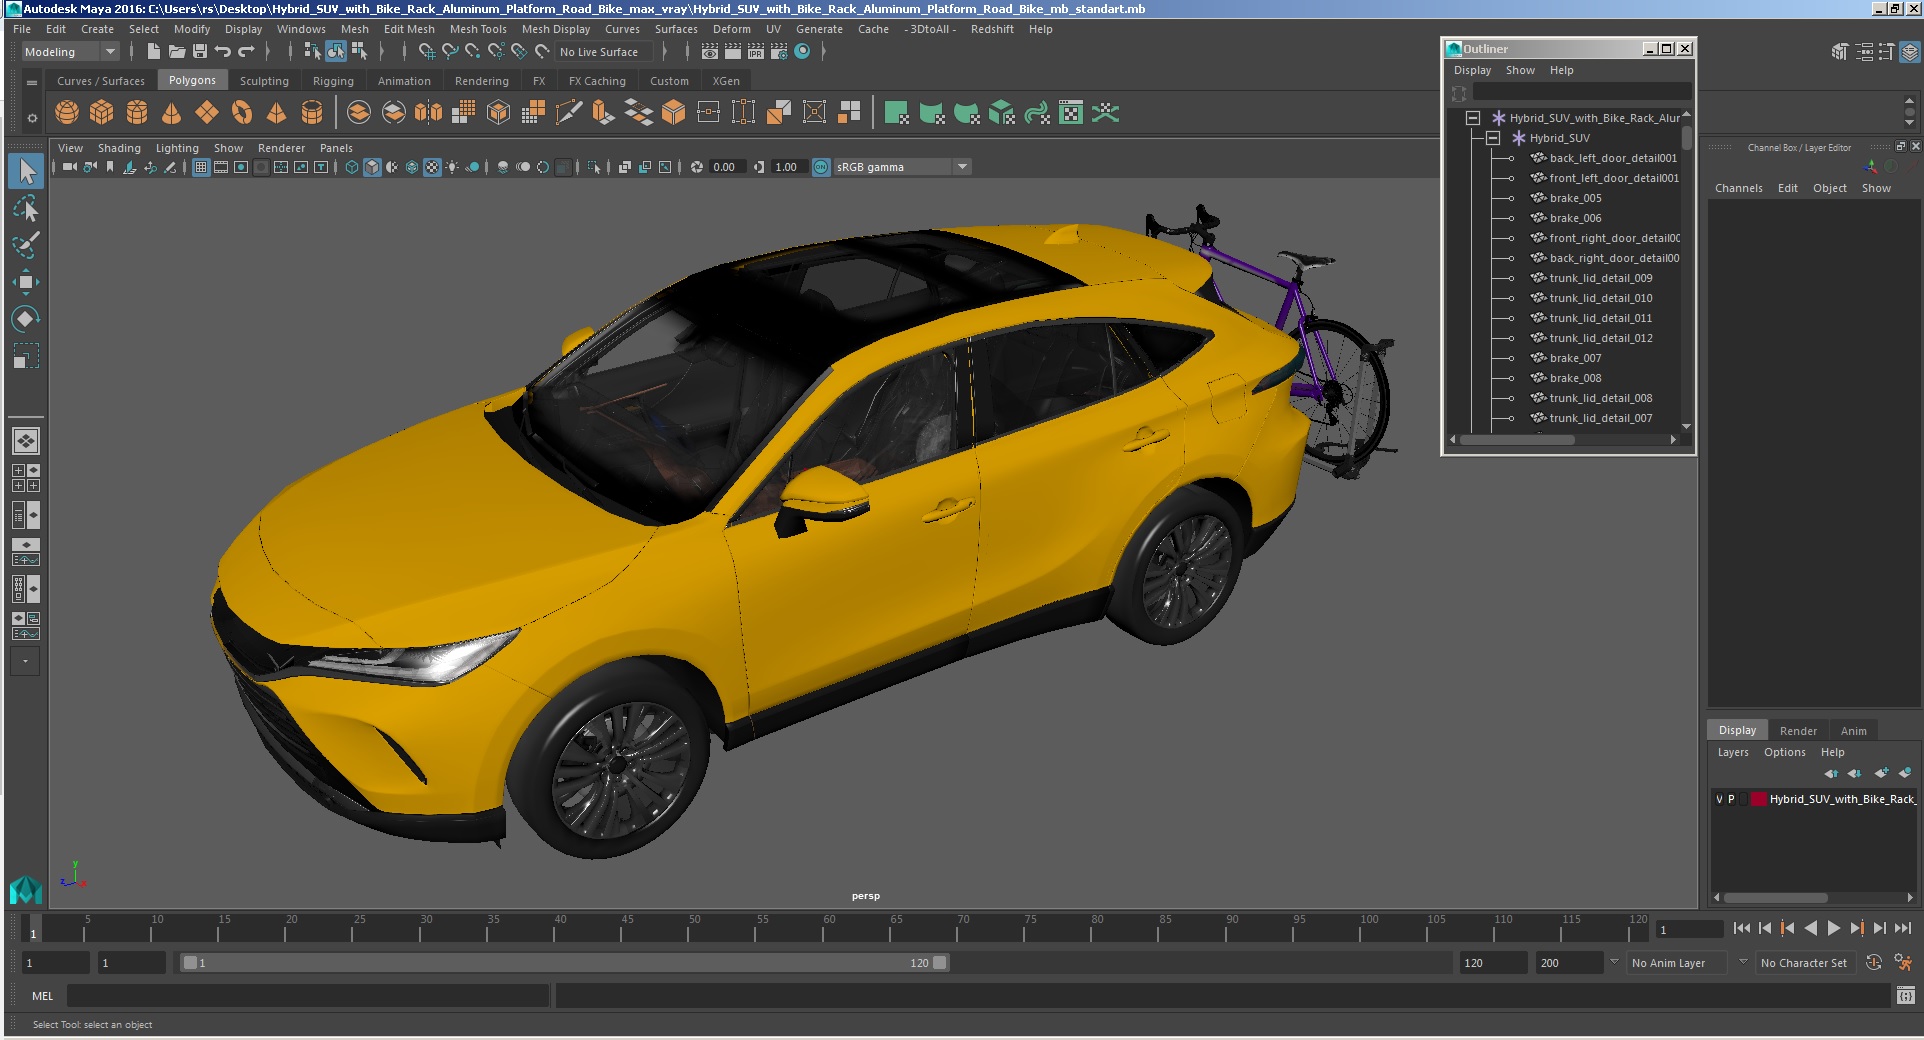Select the single perspective view layout
This screenshot has height=1040, width=1924.
(x=26, y=441)
